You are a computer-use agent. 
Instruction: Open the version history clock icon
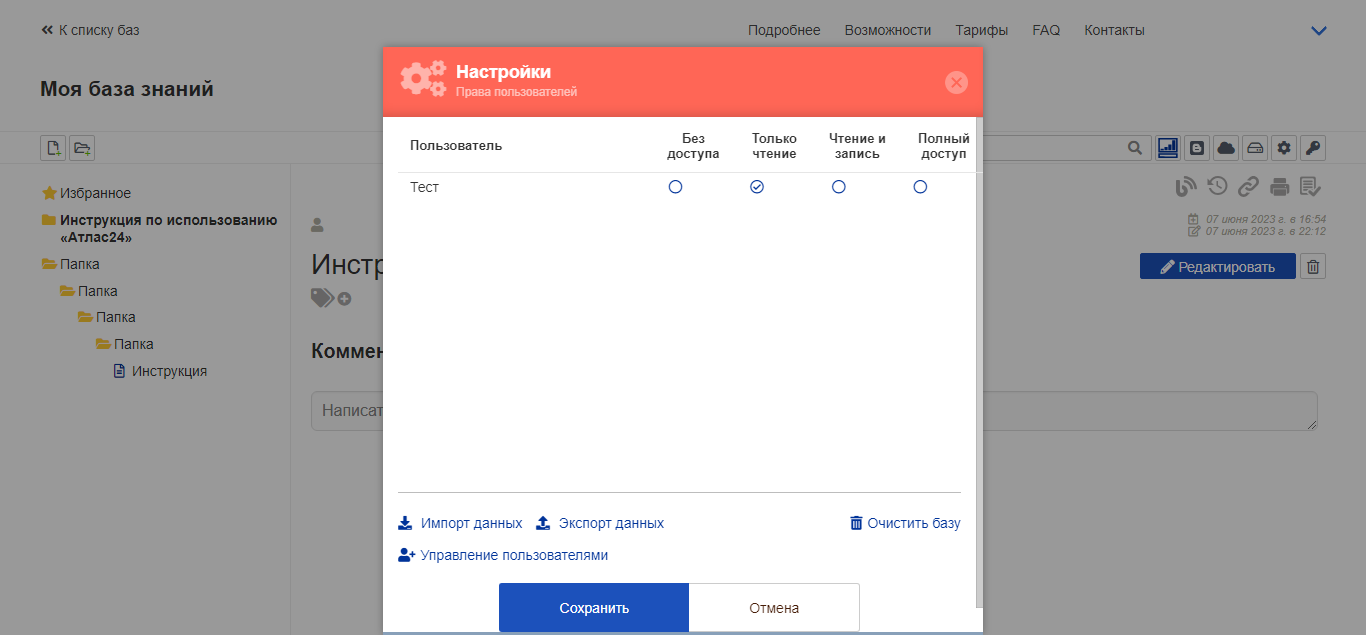coord(1217,186)
